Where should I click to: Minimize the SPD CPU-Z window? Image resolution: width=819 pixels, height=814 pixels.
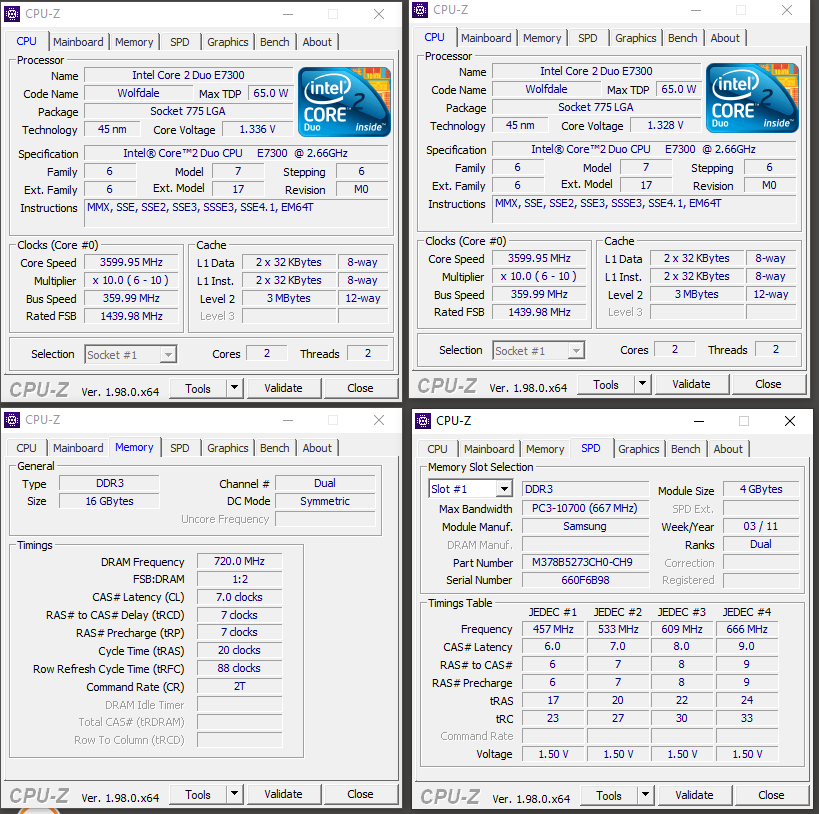coord(699,421)
